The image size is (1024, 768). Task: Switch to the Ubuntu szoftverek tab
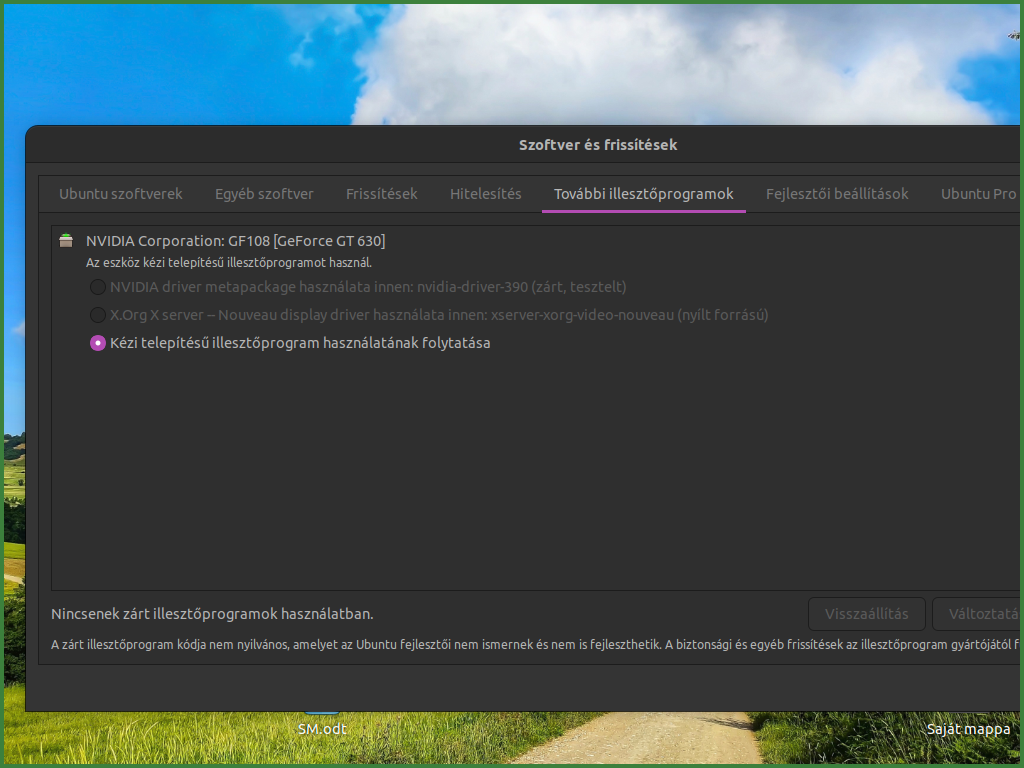tap(121, 194)
